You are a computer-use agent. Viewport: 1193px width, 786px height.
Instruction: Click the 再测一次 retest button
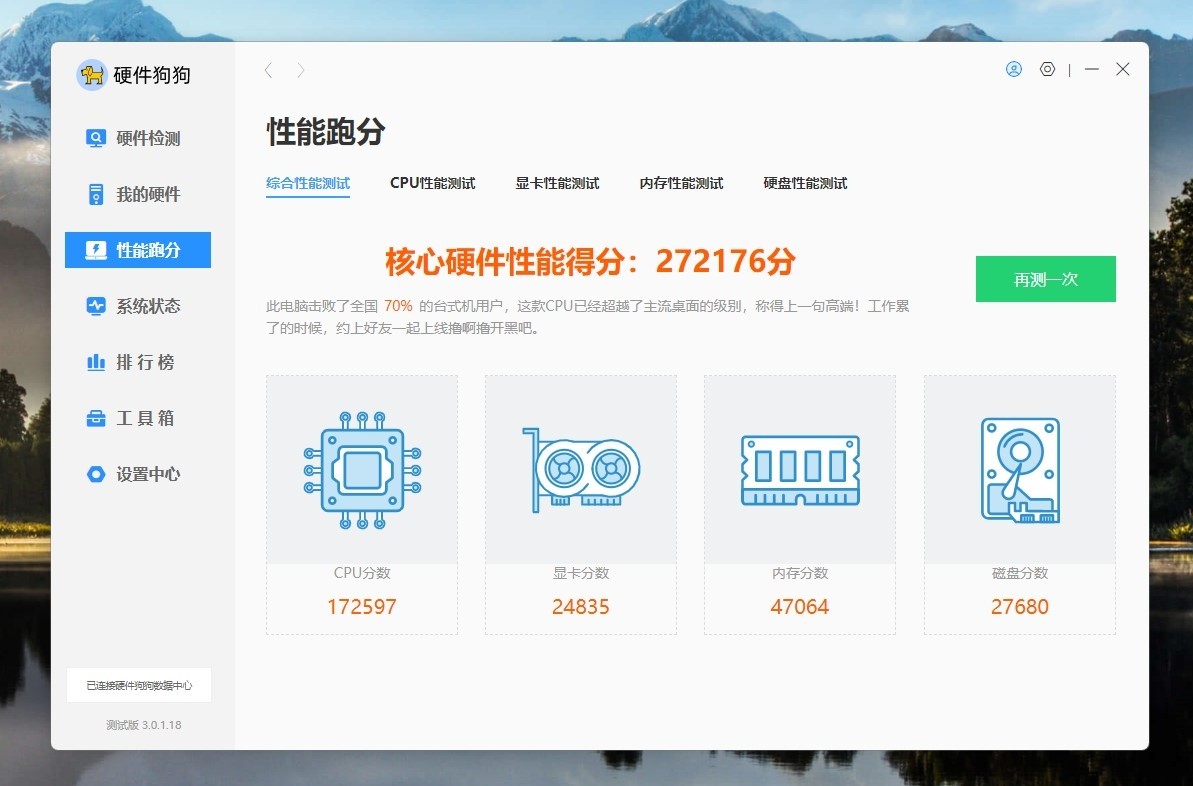coord(1045,279)
